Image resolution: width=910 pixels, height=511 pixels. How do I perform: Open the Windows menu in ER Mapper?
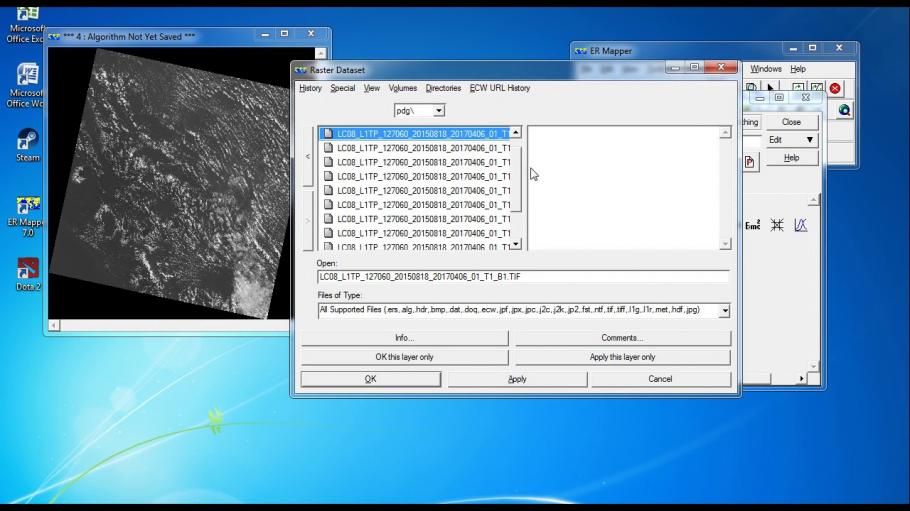pyautogui.click(x=765, y=69)
